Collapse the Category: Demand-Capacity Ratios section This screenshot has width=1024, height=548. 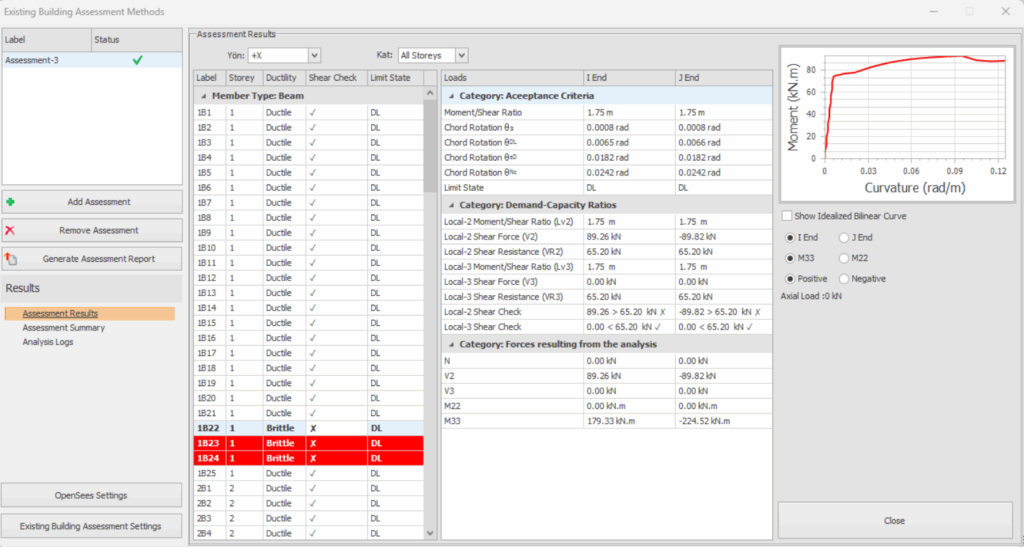tap(450, 206)
